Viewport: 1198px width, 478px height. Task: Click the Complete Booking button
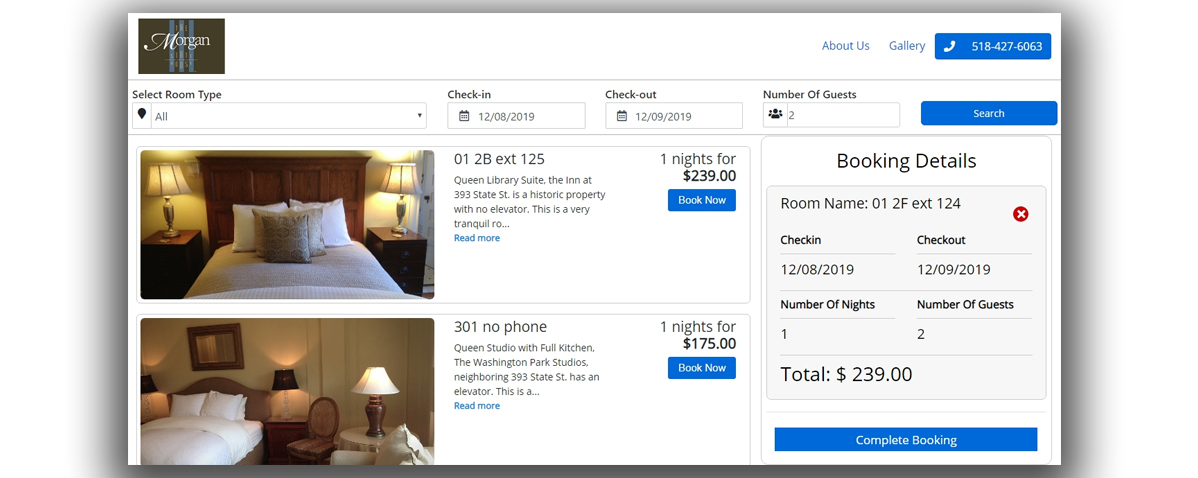(905, 440)
